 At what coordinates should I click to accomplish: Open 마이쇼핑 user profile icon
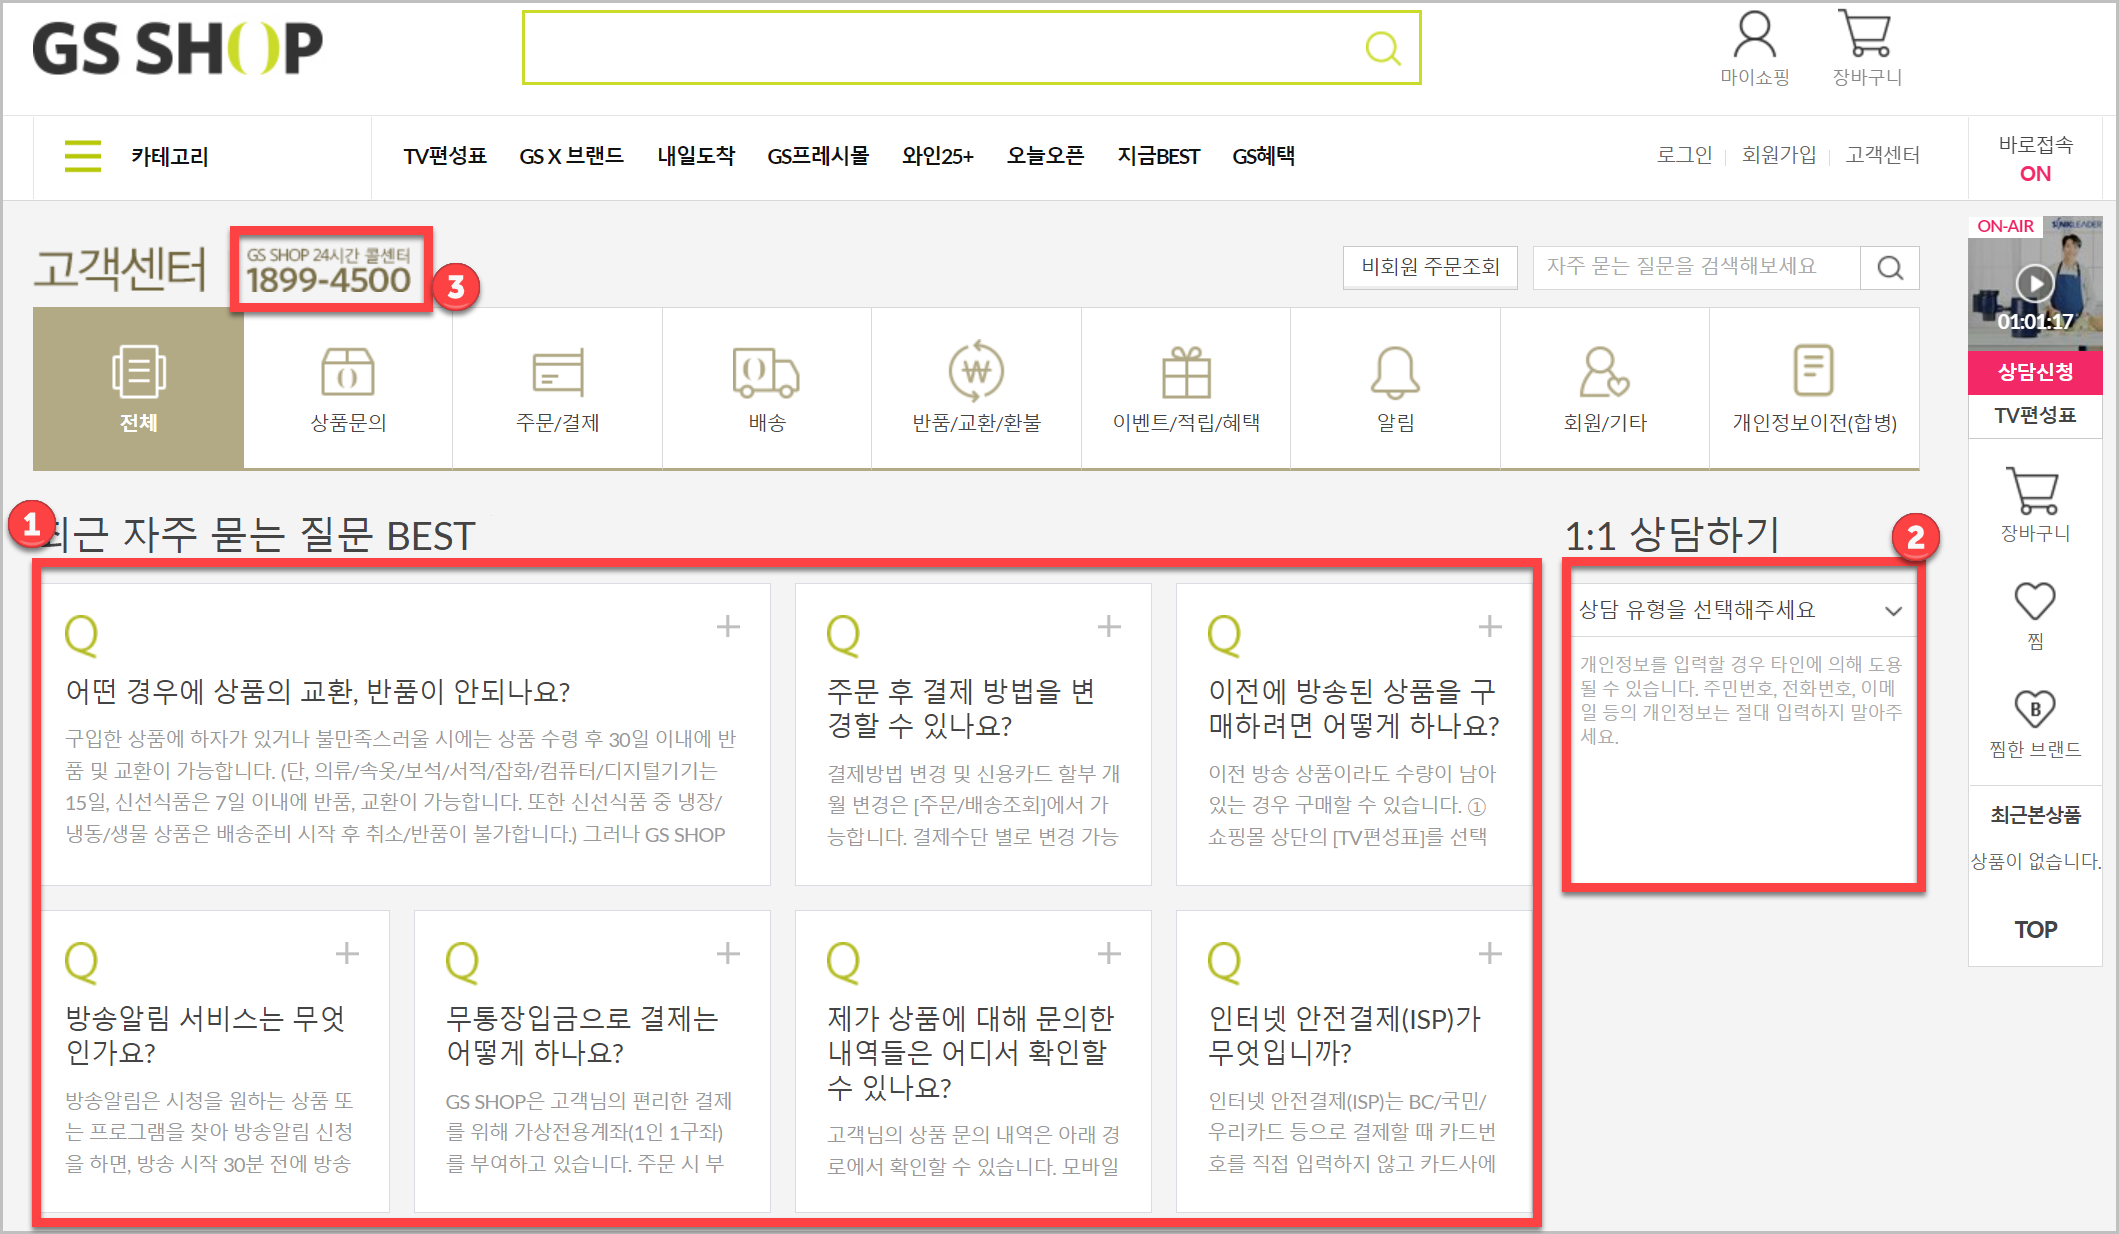[1754, 37]
